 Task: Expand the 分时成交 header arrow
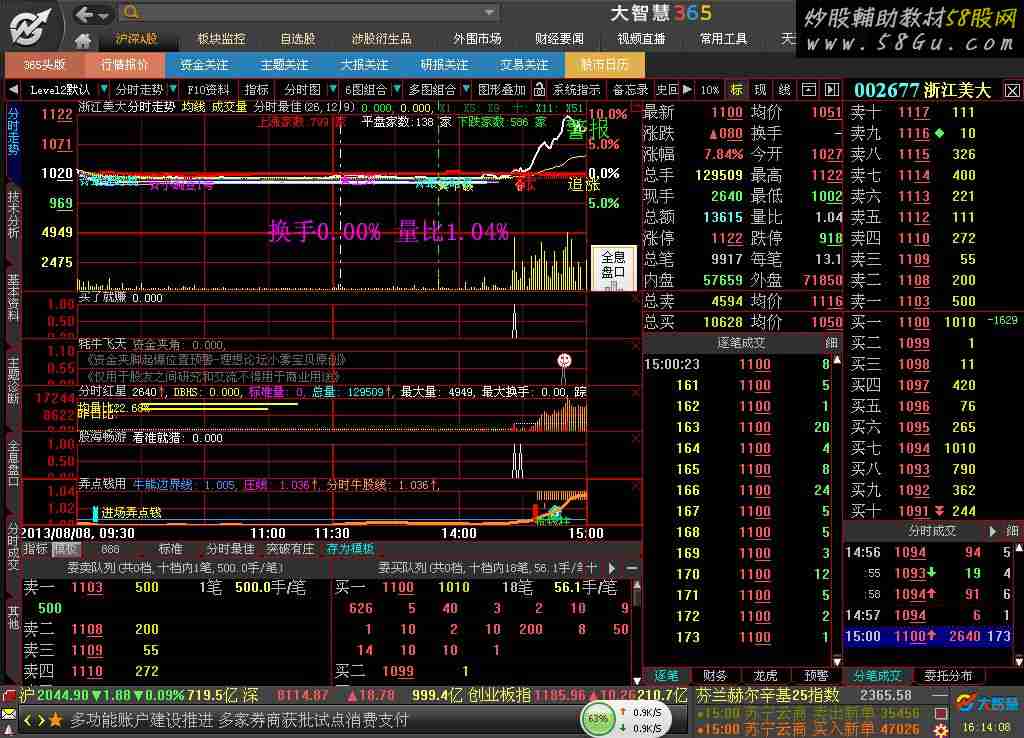[x=993, y=531]
